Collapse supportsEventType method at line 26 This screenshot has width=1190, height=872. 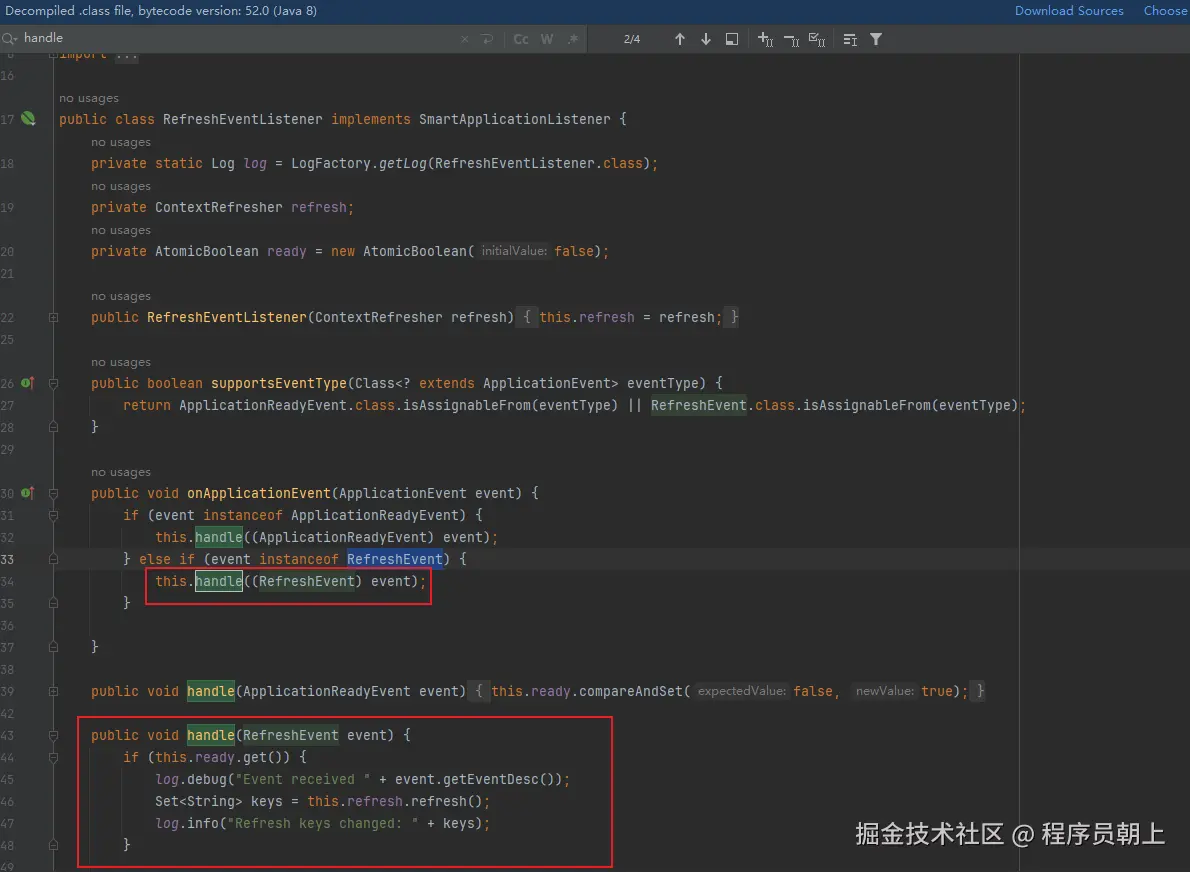(53, 383)
